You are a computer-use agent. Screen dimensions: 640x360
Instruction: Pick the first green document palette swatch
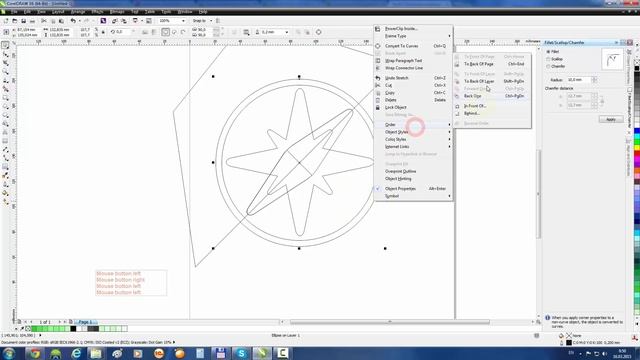[x=34, y=329]
